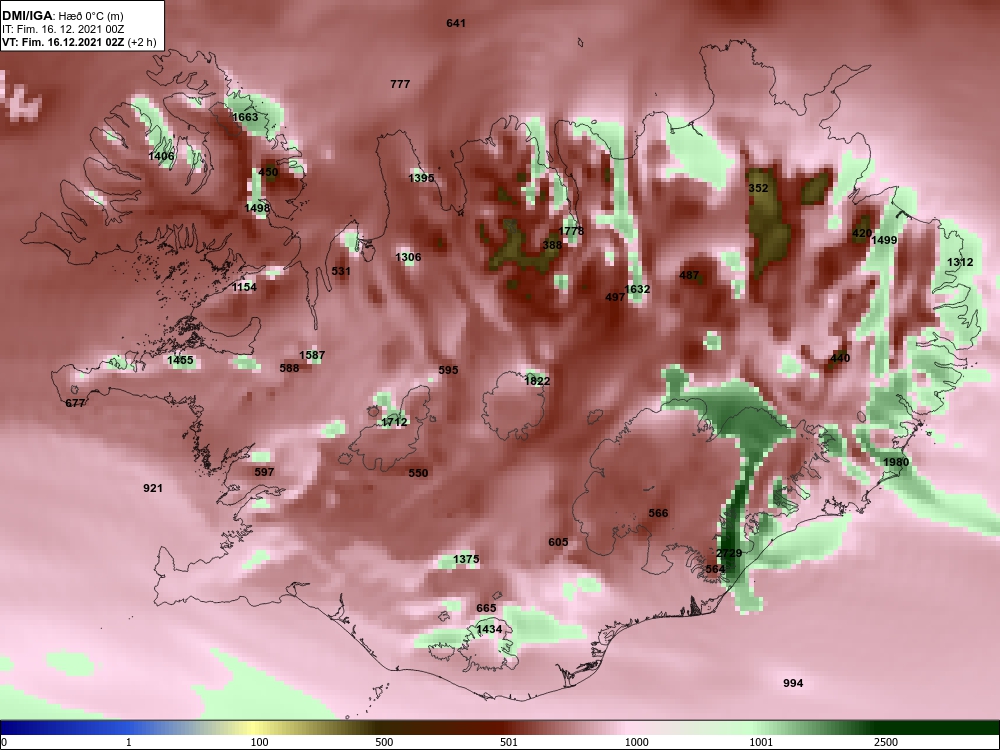Image resolution: width=1000 pixels, height=750 pixels.
Task: Select the 1000 tick on the color scale
Action: click(637, 742)
